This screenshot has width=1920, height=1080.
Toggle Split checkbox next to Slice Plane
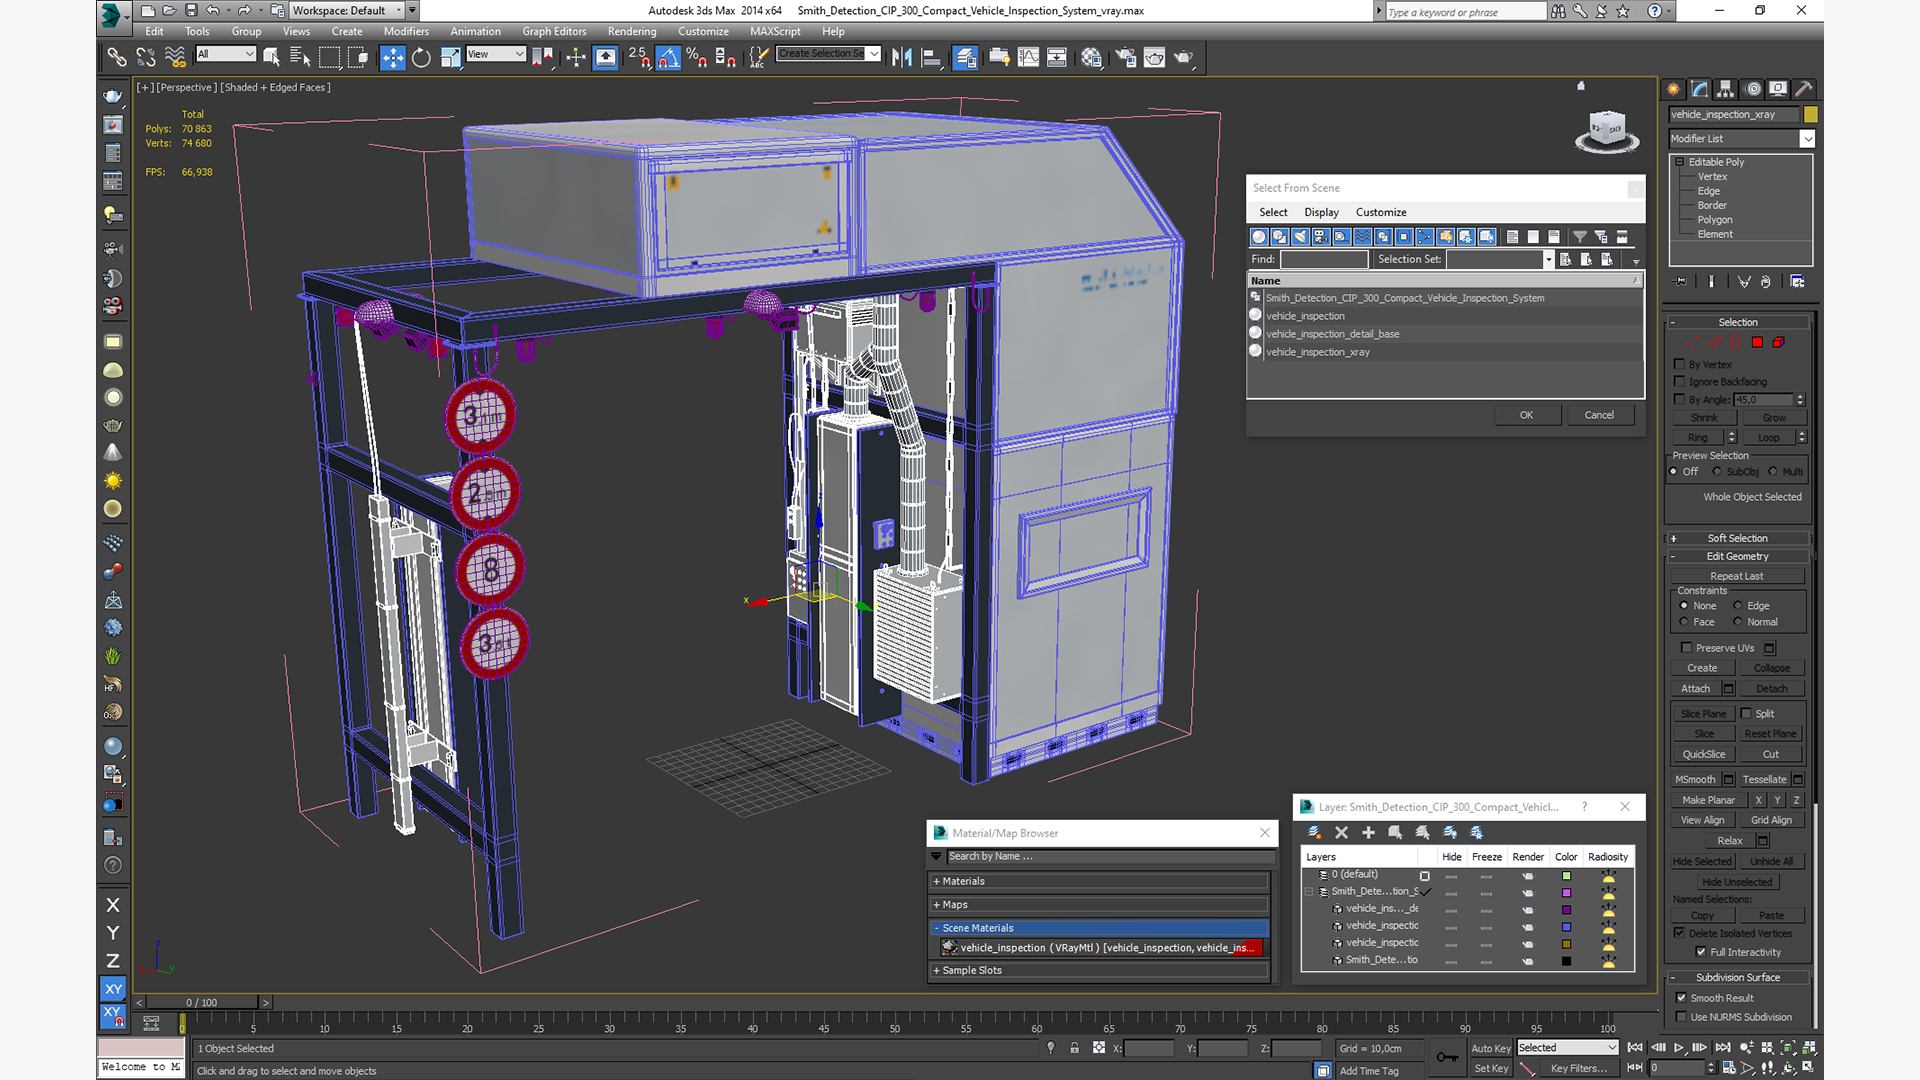[x=1746, y=713]
